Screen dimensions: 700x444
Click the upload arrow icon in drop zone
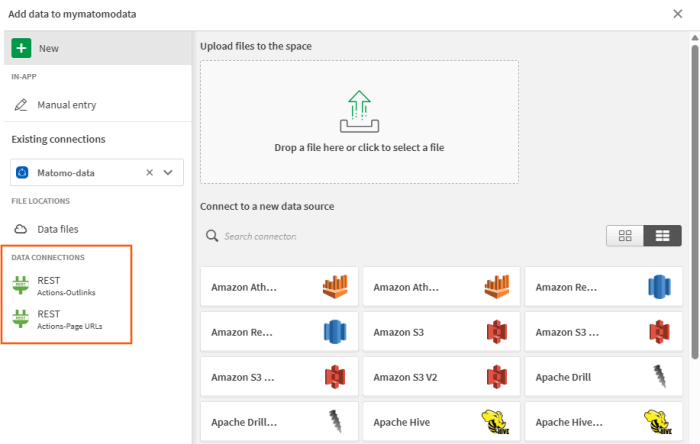(x=359, y=112)
